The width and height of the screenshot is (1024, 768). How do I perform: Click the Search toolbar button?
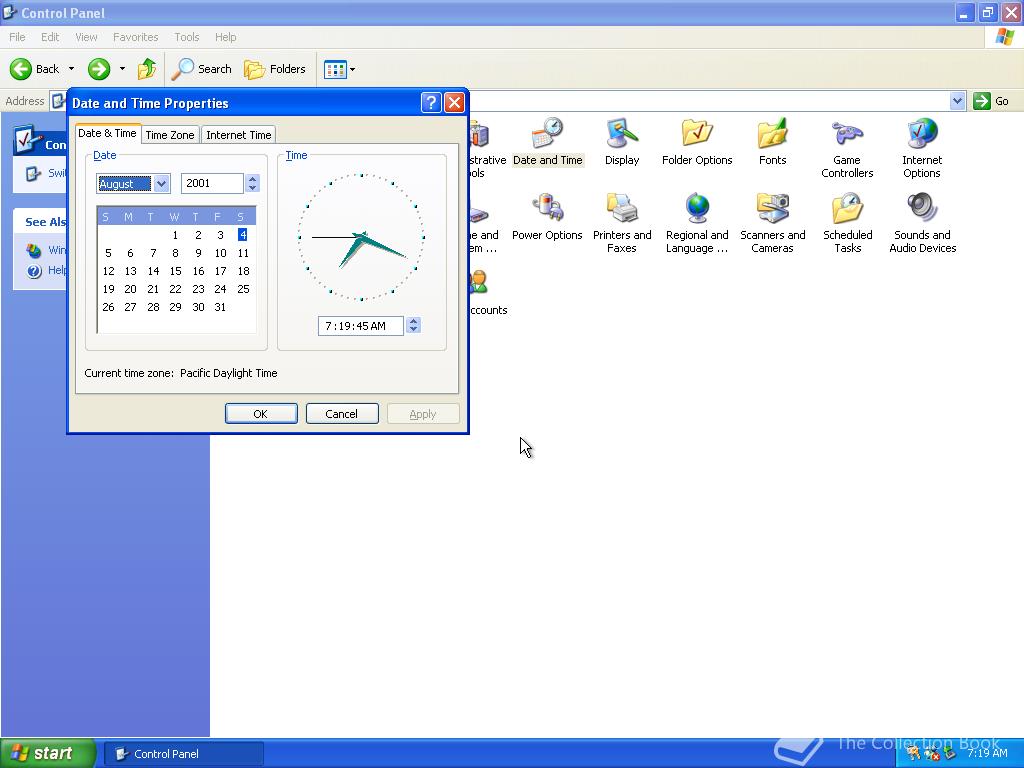(x=201, y=69)
